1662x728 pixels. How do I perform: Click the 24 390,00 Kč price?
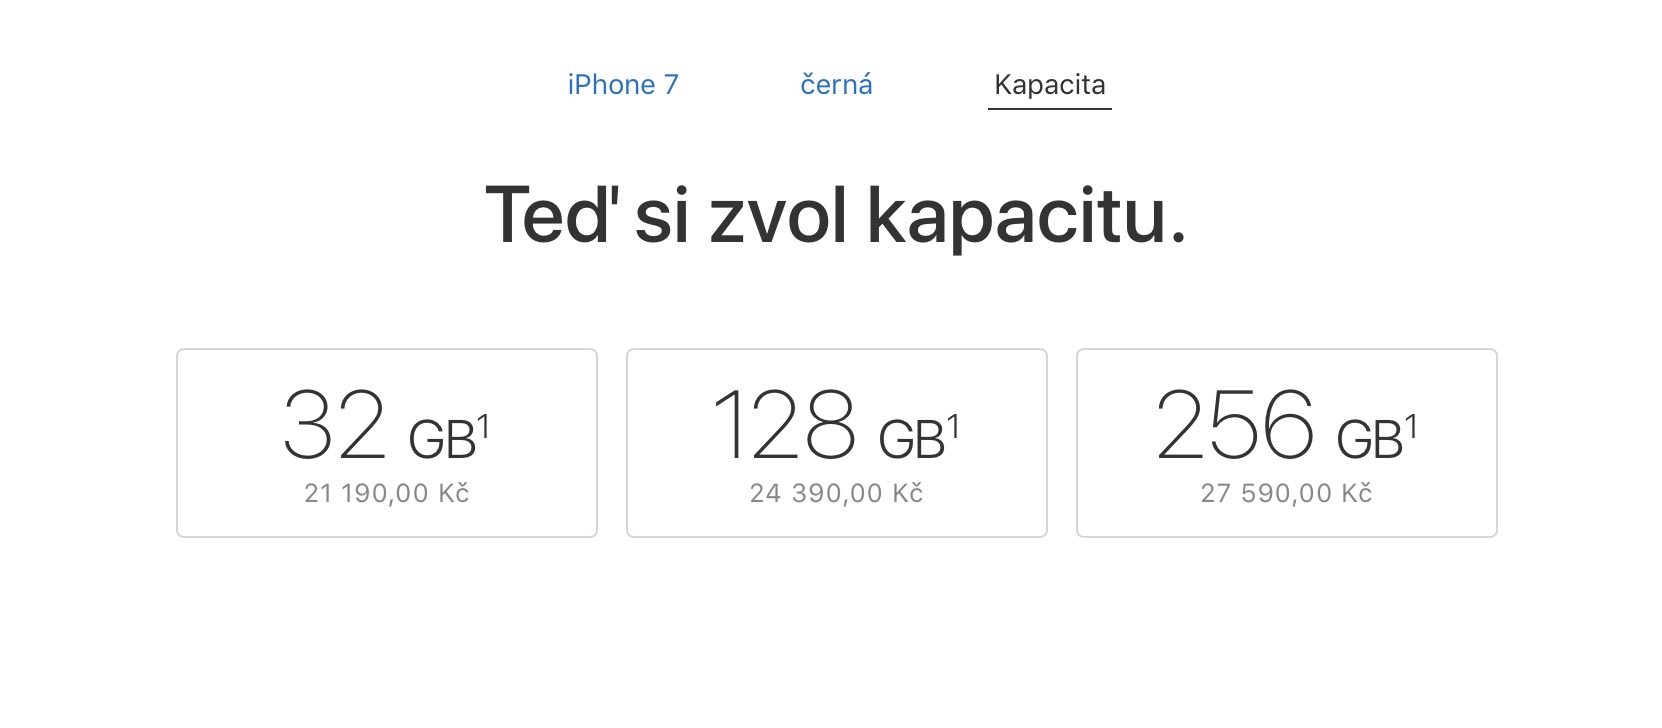(x=837, y=493)
